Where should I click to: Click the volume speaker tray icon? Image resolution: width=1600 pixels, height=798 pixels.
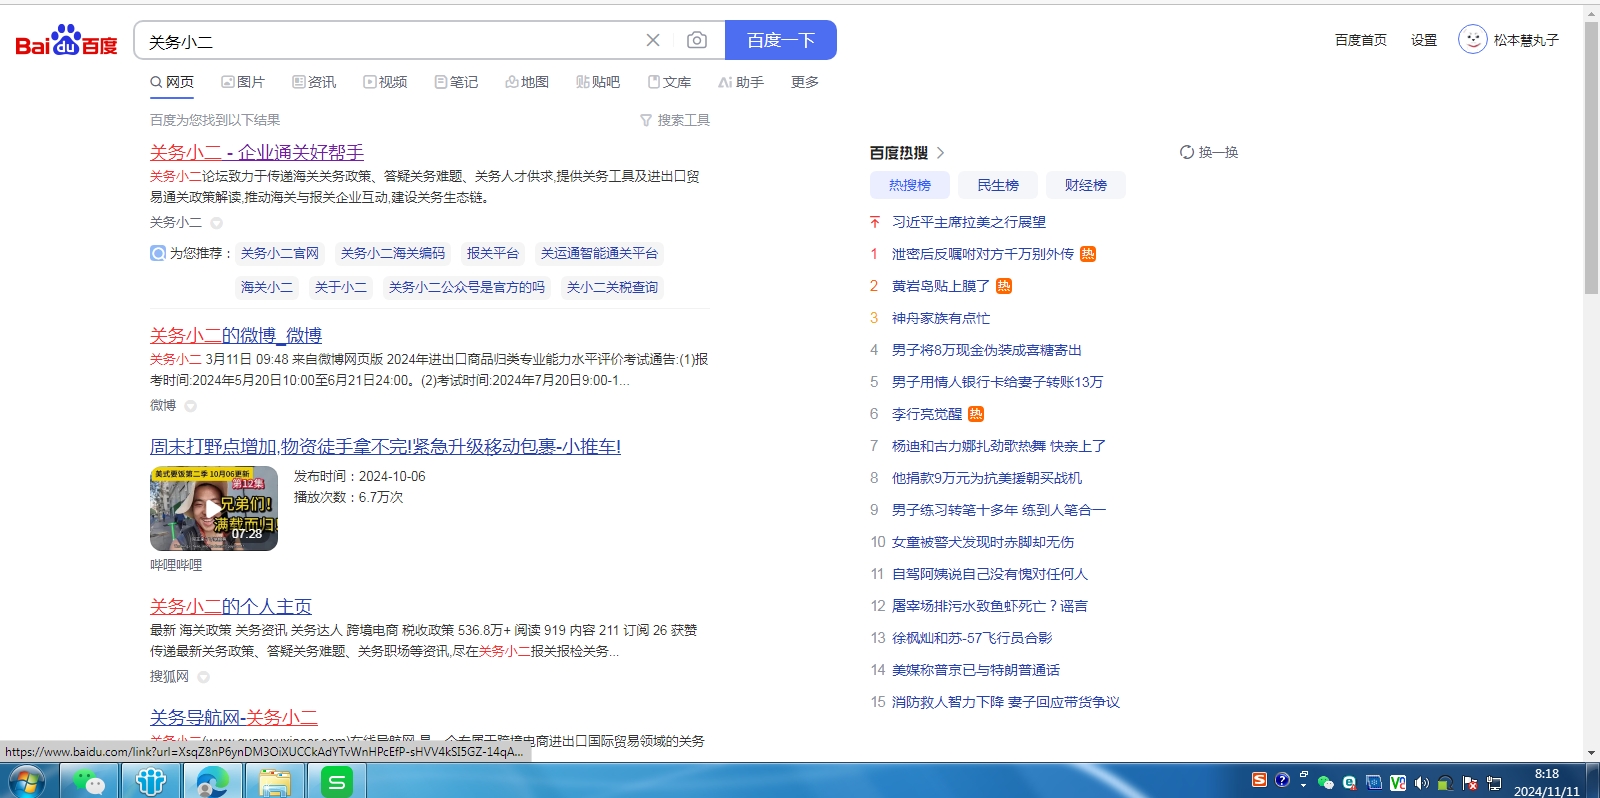1421,782
